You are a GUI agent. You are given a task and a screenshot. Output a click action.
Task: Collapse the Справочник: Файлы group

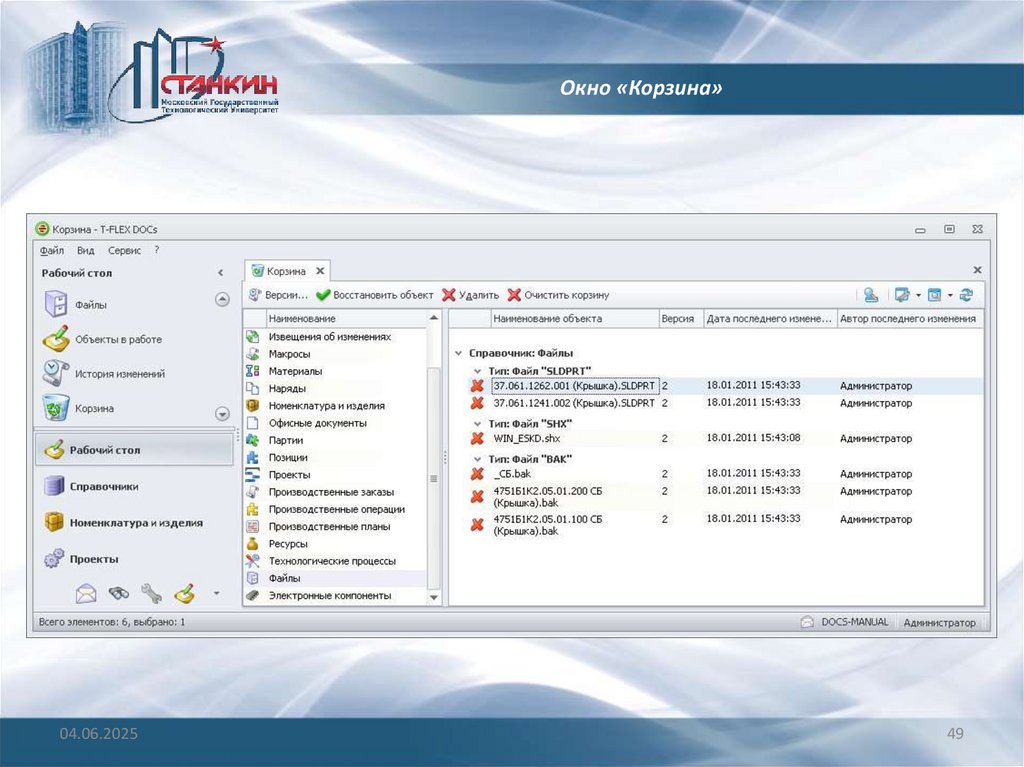(458, 353)
